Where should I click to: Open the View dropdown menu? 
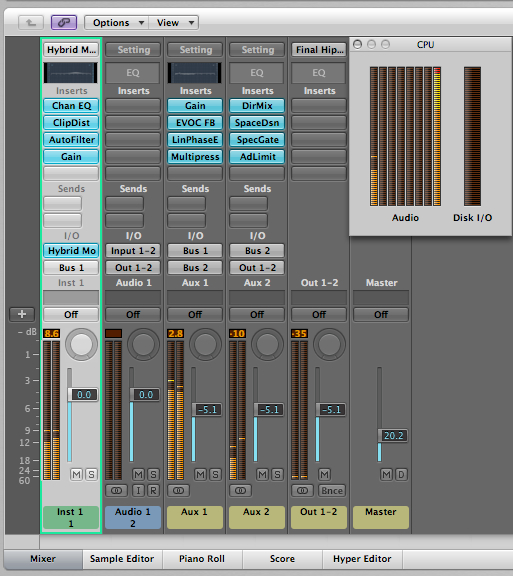tap(174, 22)
